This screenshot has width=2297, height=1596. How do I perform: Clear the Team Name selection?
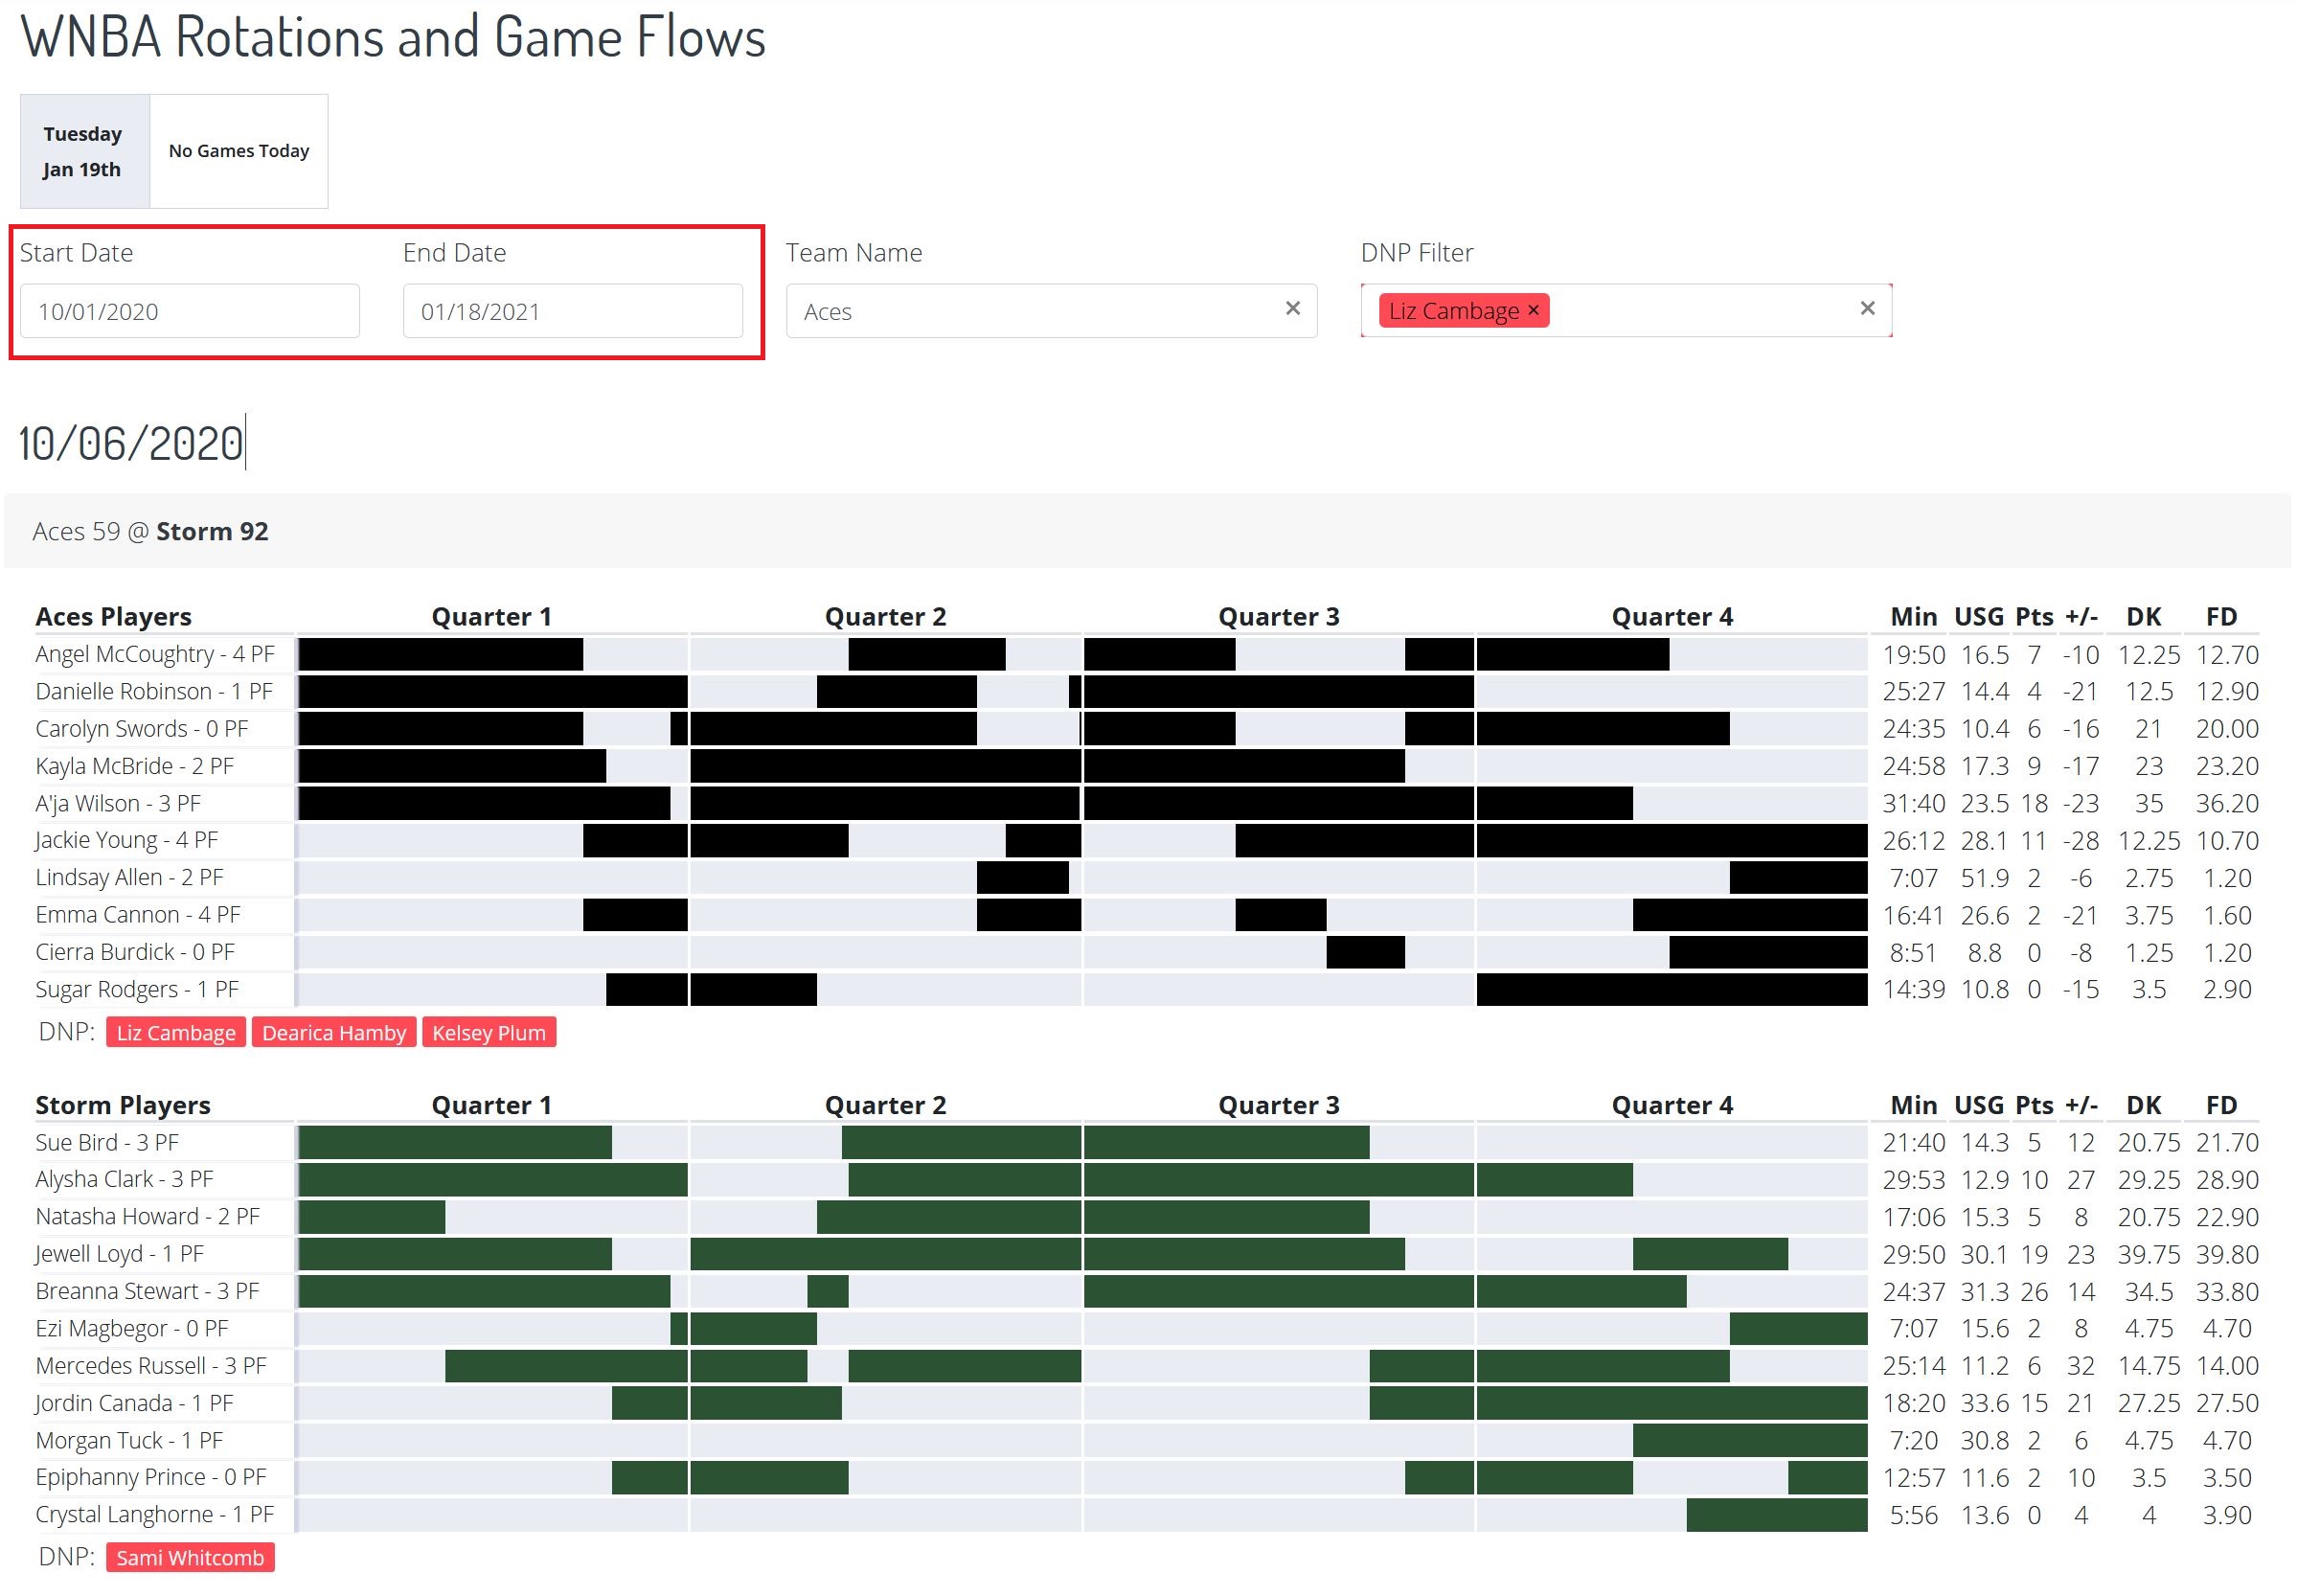point(1292,308)
